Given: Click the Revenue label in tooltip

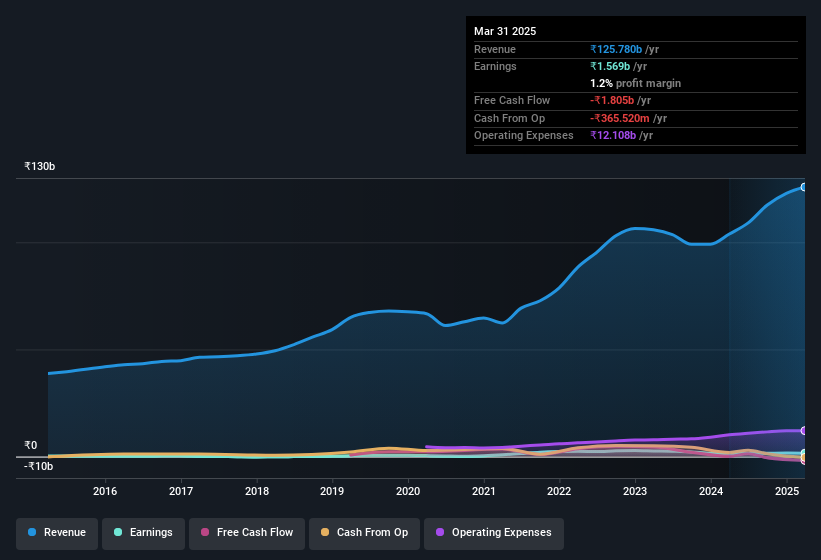Looking at the screenshot, I should 495,49.
